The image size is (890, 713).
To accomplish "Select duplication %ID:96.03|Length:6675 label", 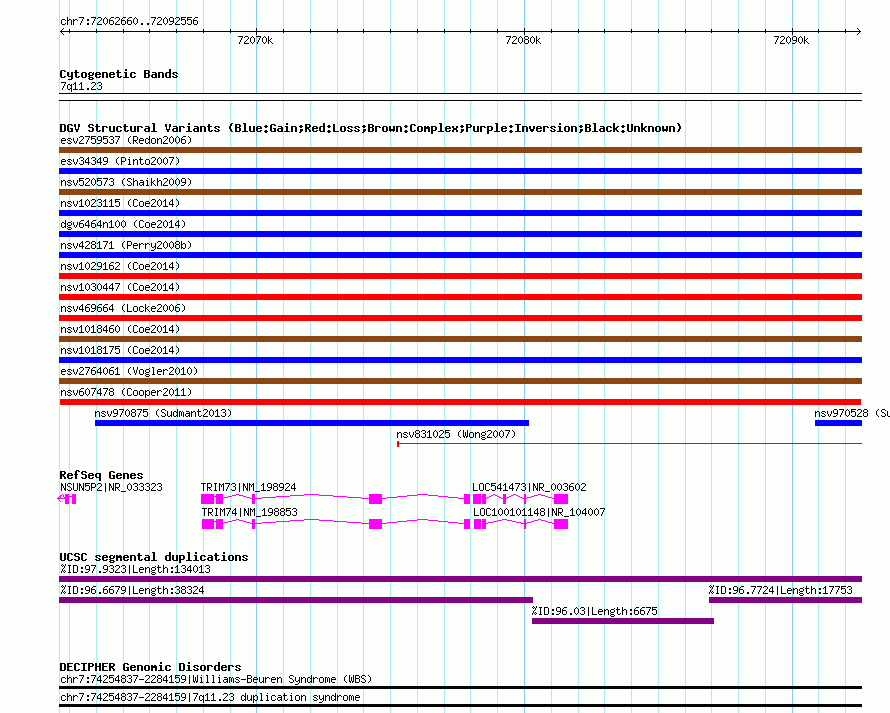I will pos(594,611).
